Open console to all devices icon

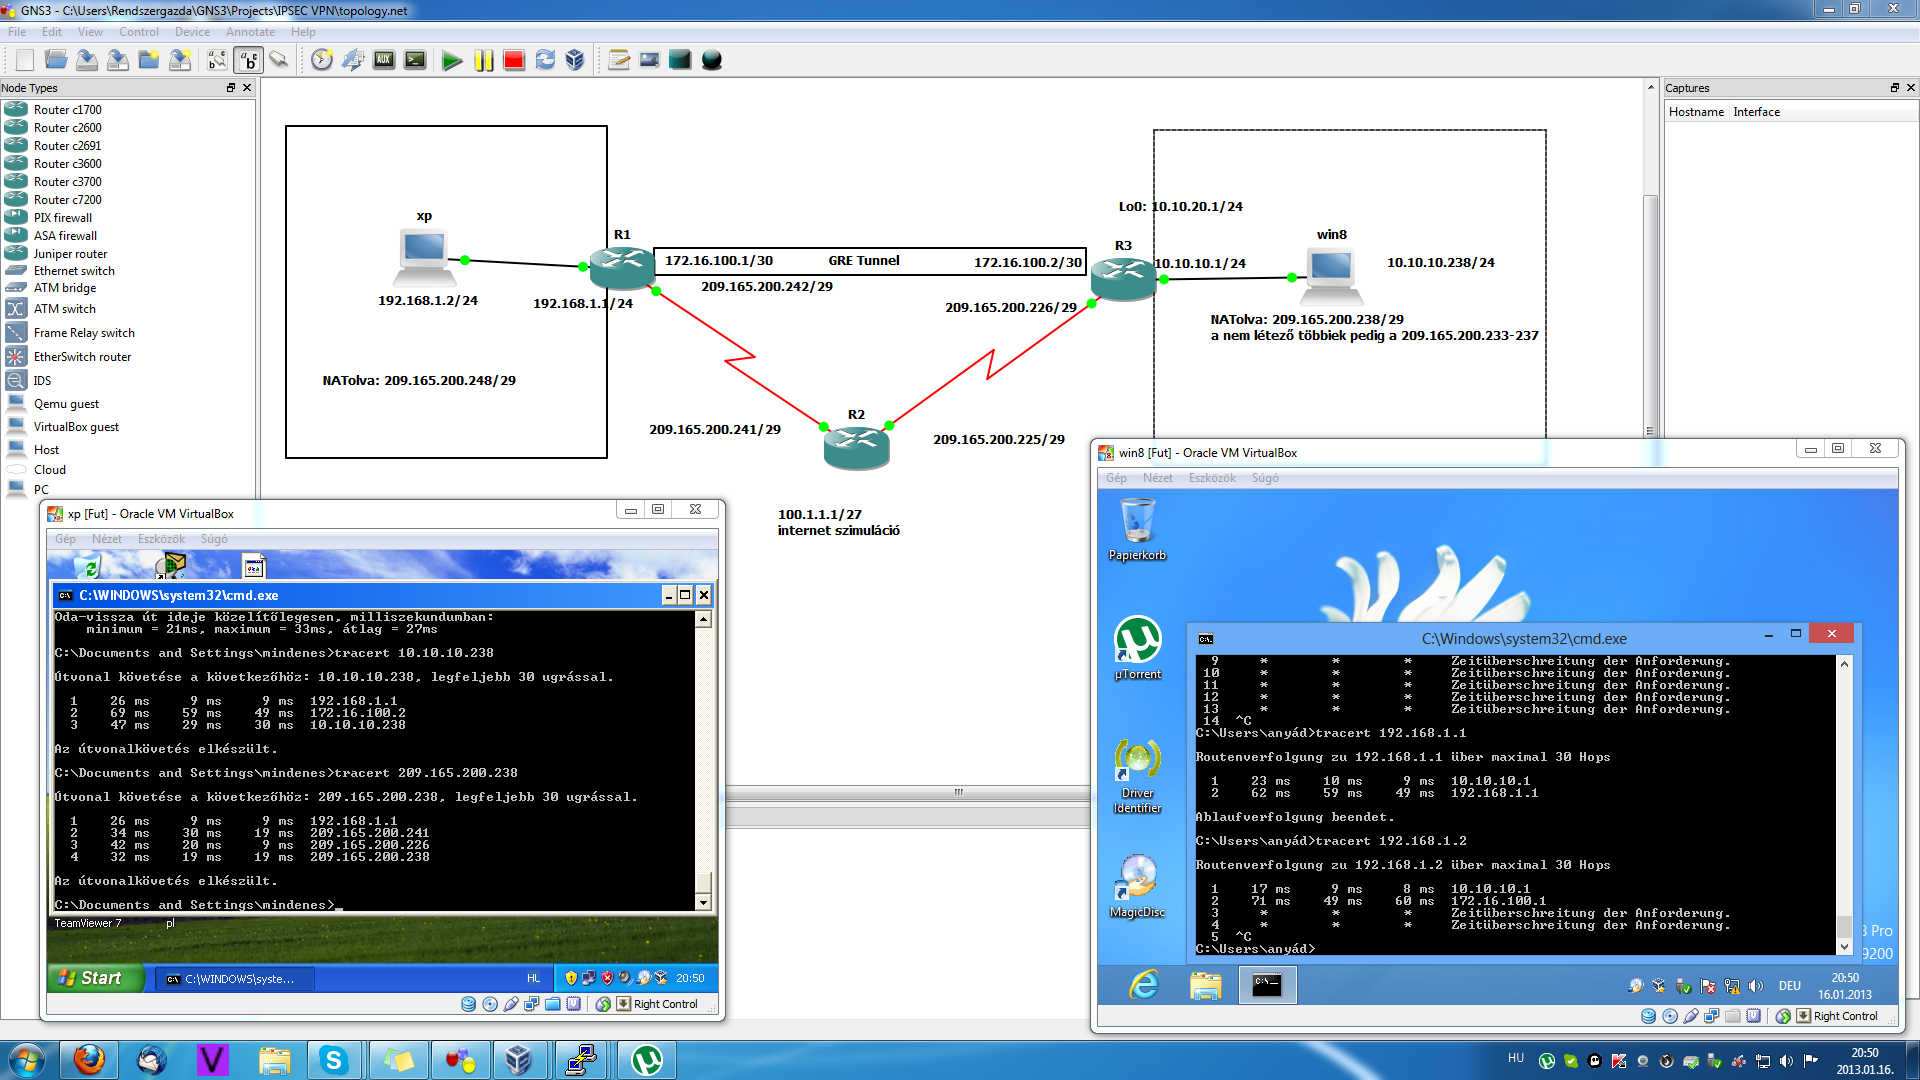click(x=415, y=60)
